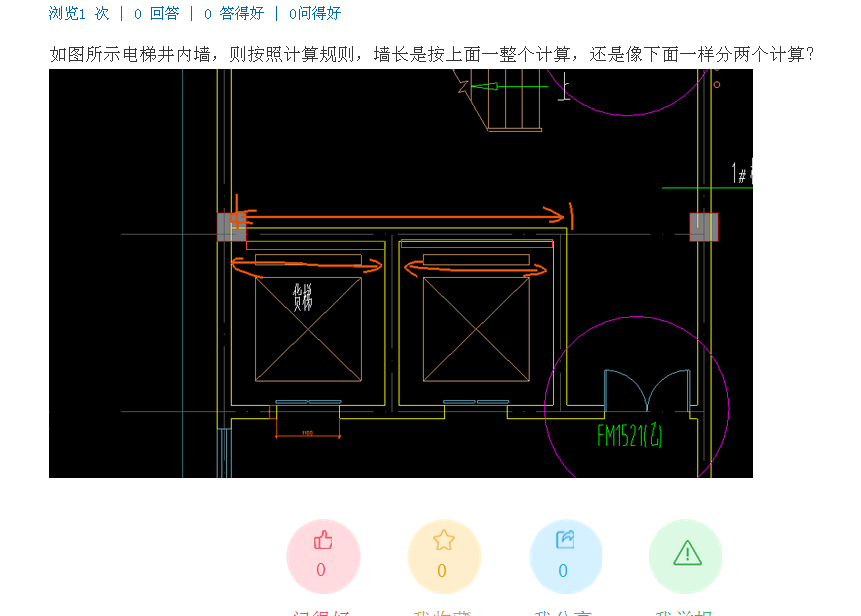Click the '浏览1 次' view count text

tap(79, 13)
